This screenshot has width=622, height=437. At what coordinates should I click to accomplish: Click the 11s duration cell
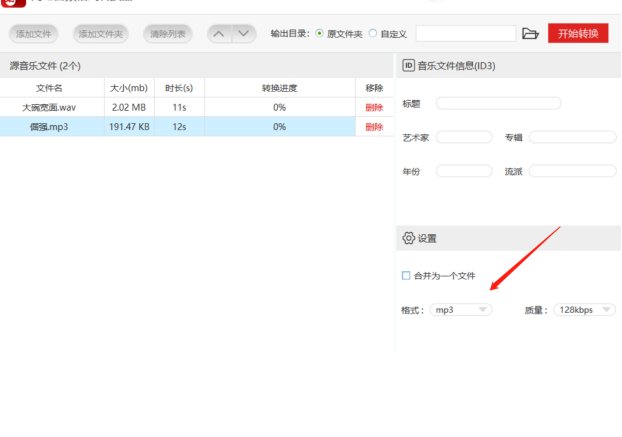click(179, 107)
